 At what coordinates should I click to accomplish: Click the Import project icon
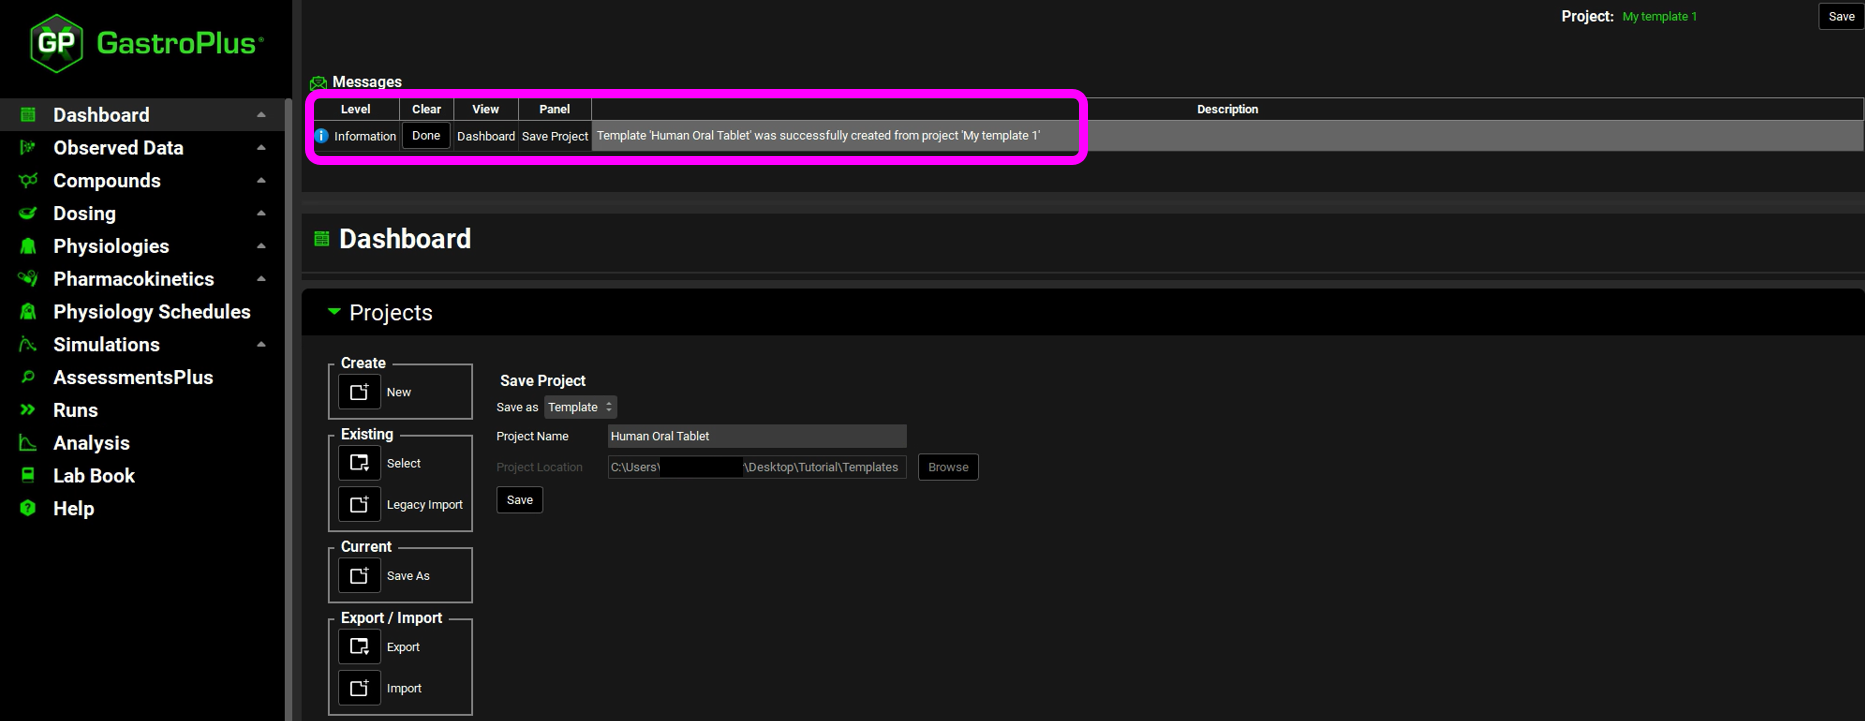359,688
